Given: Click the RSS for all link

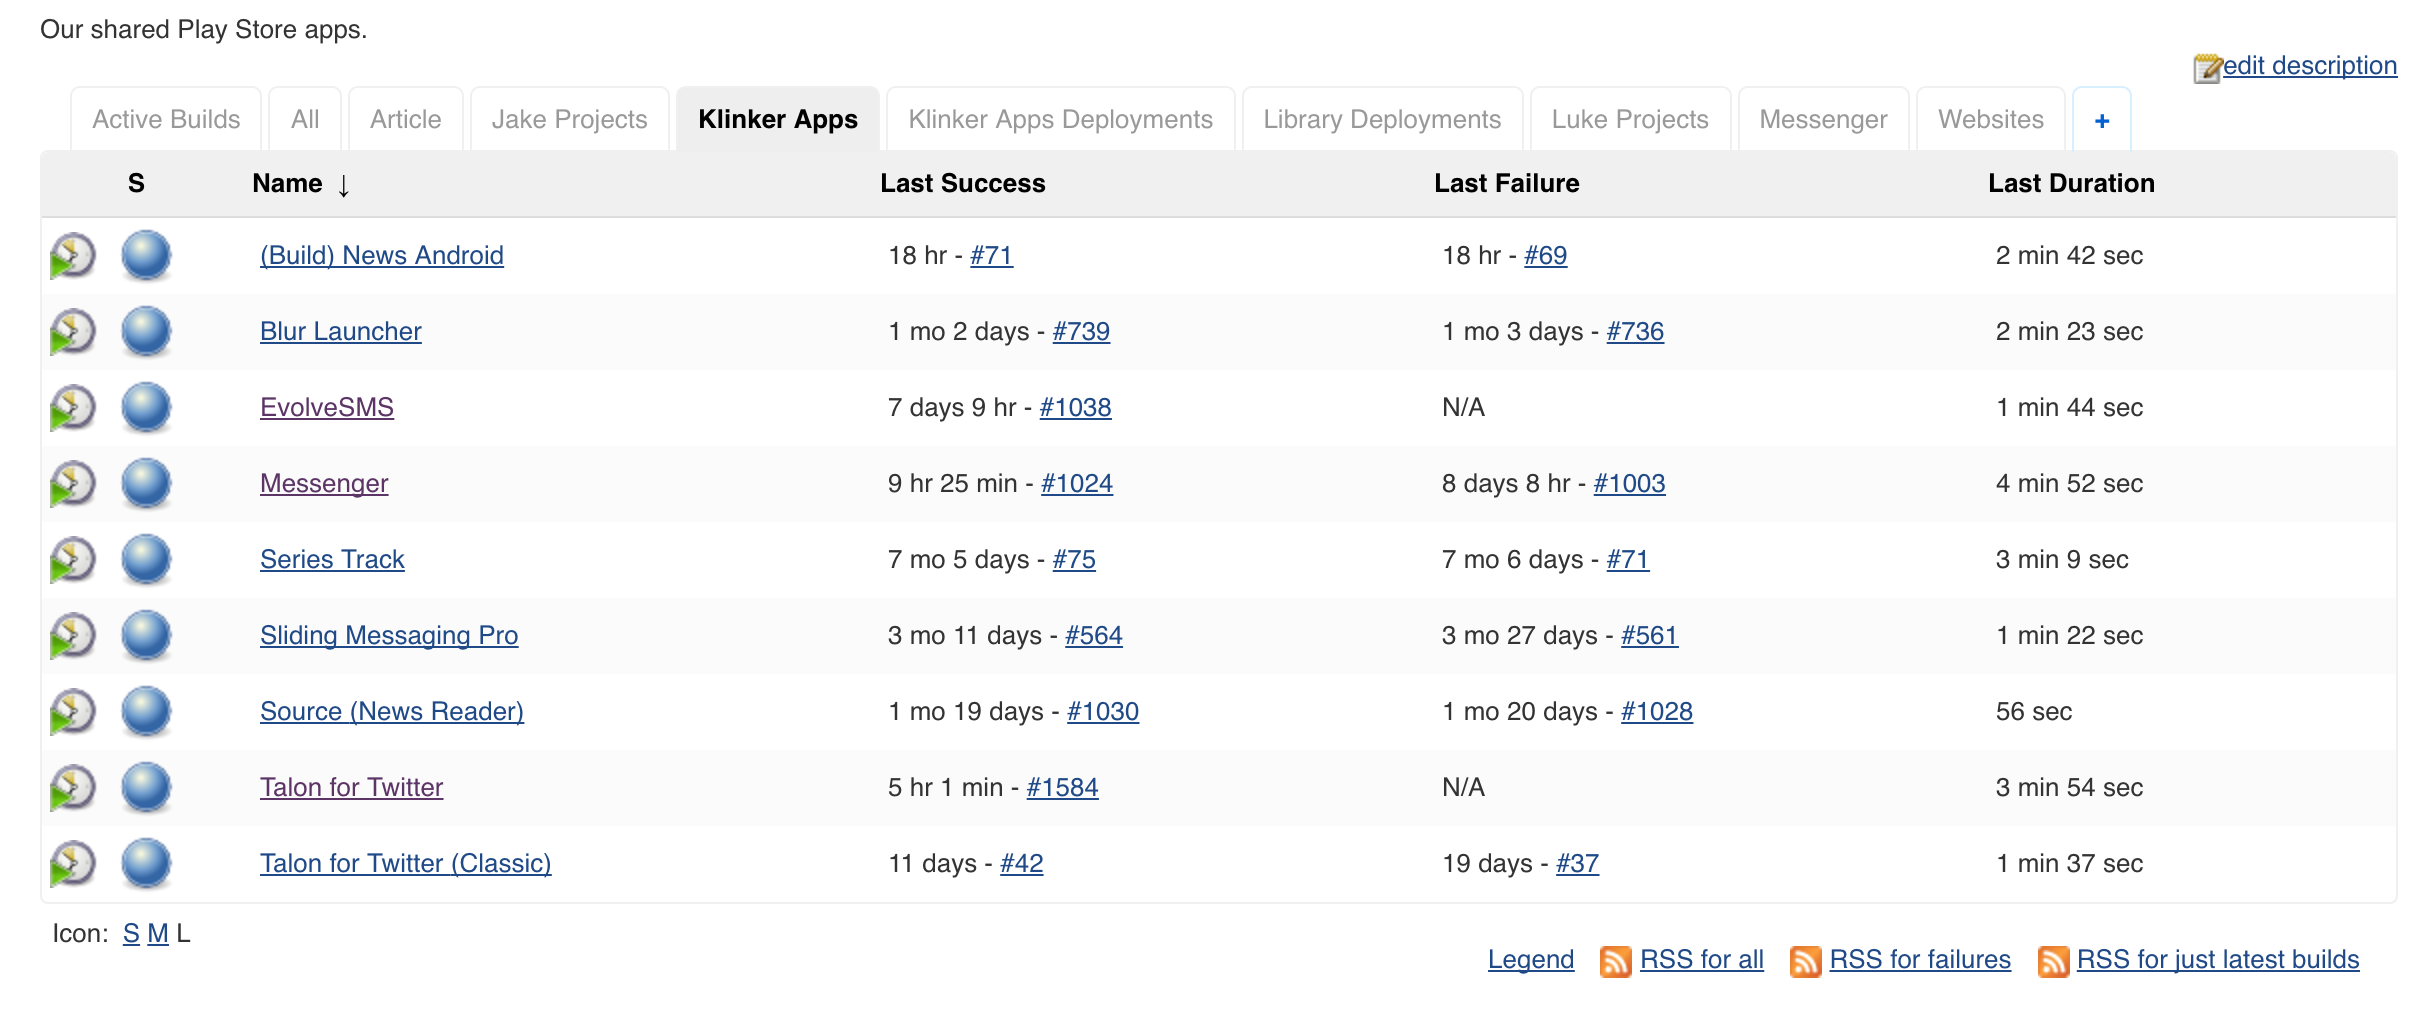Looking at the screenshot, I should coord(1702,960).
